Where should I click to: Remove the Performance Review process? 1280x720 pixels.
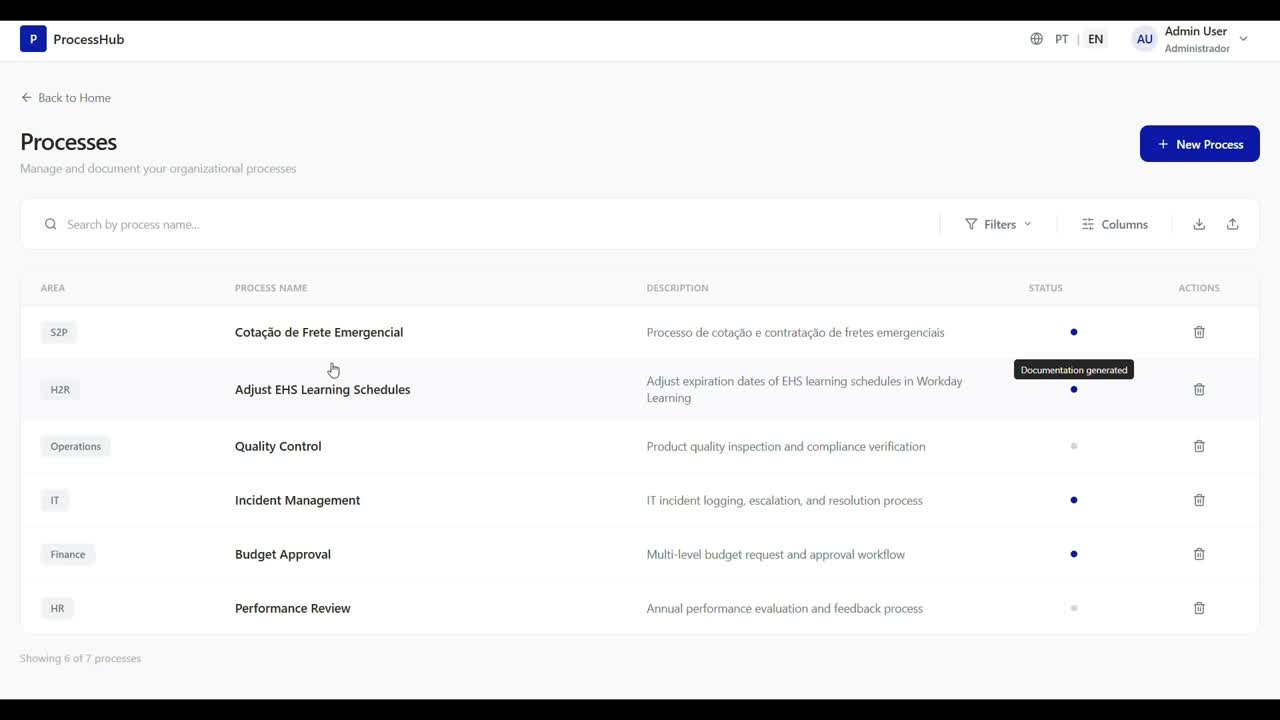[1199, 608]
